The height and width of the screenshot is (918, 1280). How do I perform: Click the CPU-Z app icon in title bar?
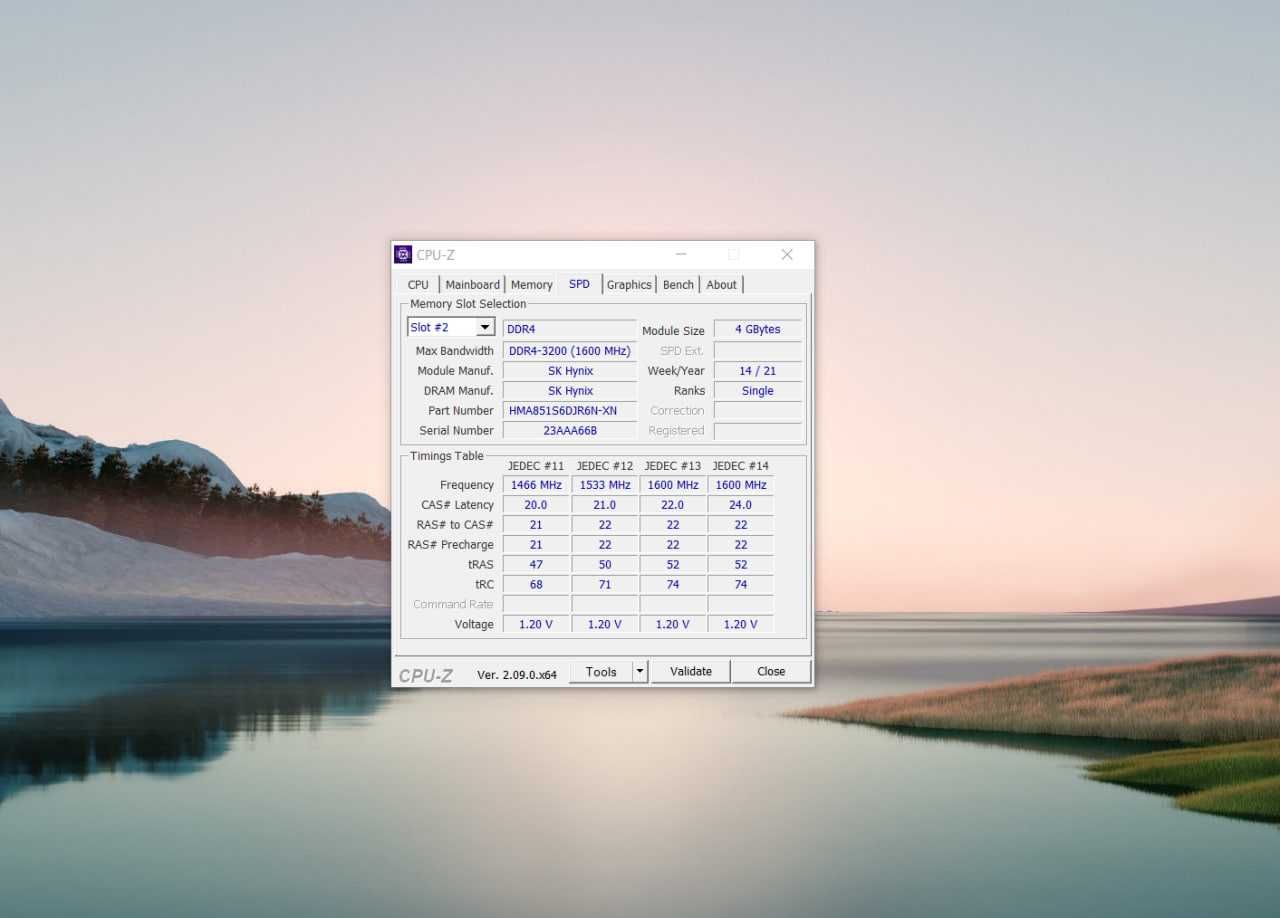[x=403, y=254]
